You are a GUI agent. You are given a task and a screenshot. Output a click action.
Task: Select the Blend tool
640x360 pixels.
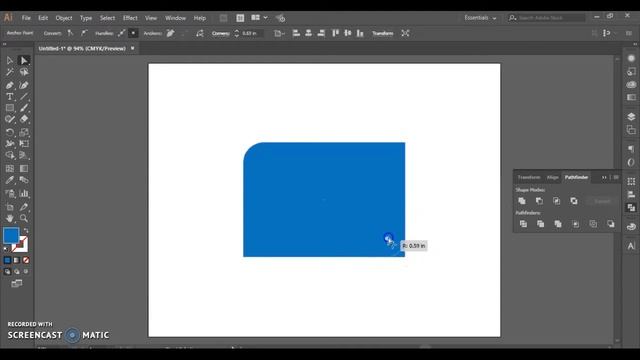[24, 180]
